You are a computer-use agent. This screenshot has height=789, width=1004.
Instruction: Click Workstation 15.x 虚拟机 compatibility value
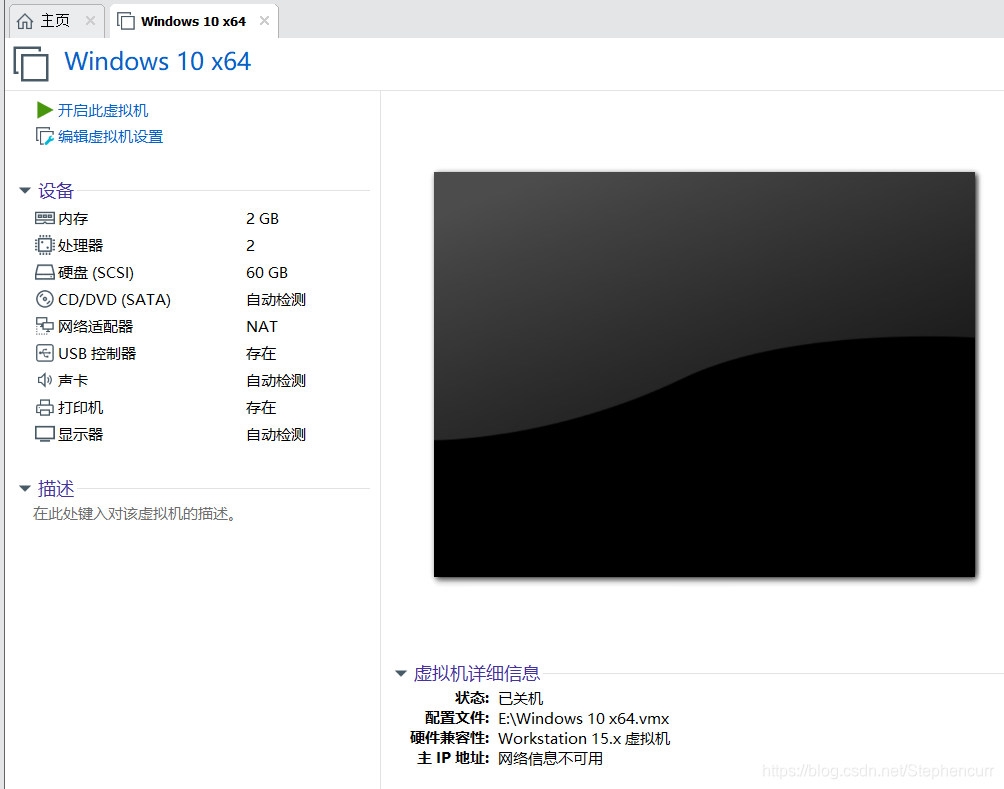(584, 738)
